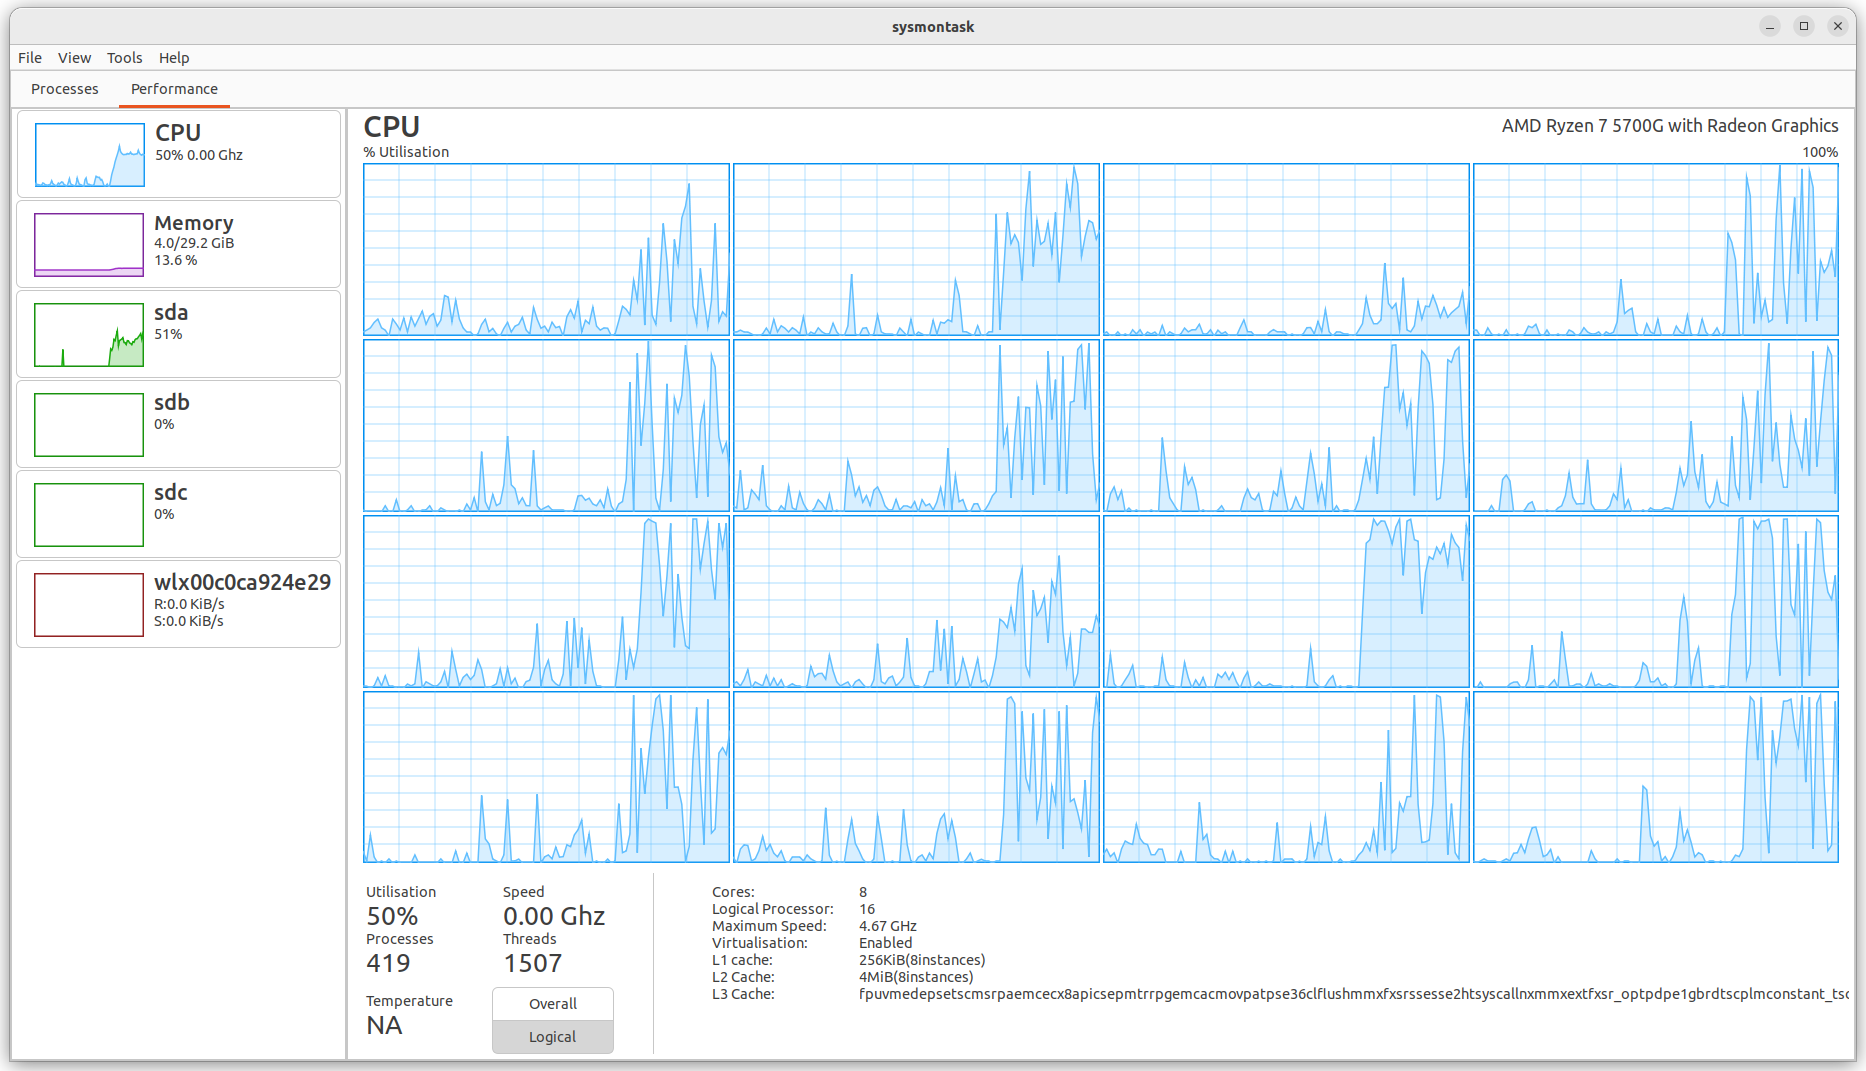Open the Memory performance panel
The width and height of the screenshot is (1866, 1071).
coord(178,243)
